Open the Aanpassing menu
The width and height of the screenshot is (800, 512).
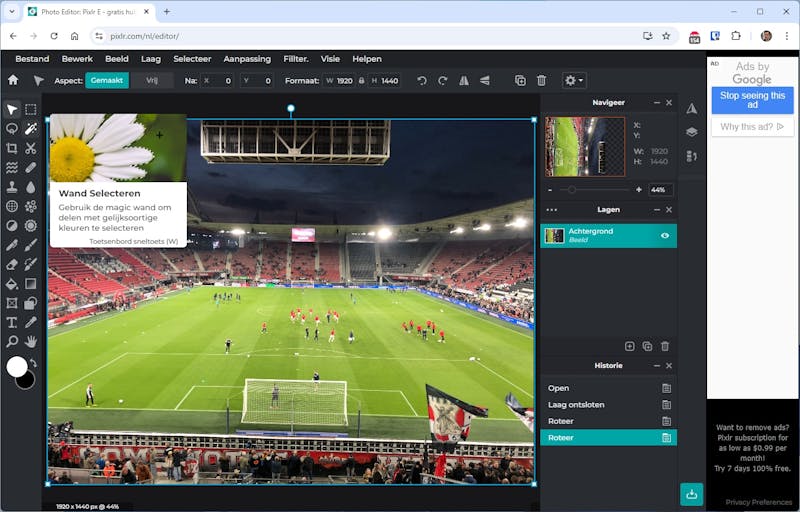pyautogui.click(x=247, y=59)
